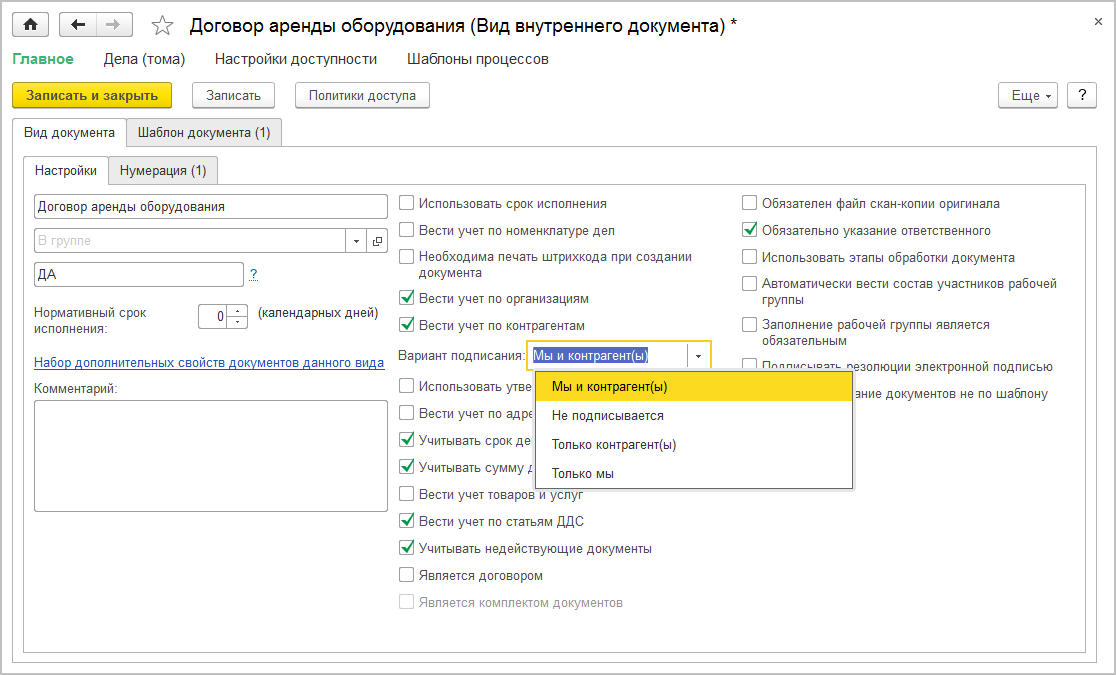Open the 'Шаблоны процессов' section
The width and height of the screenshot is (1116, 675).
478,59
